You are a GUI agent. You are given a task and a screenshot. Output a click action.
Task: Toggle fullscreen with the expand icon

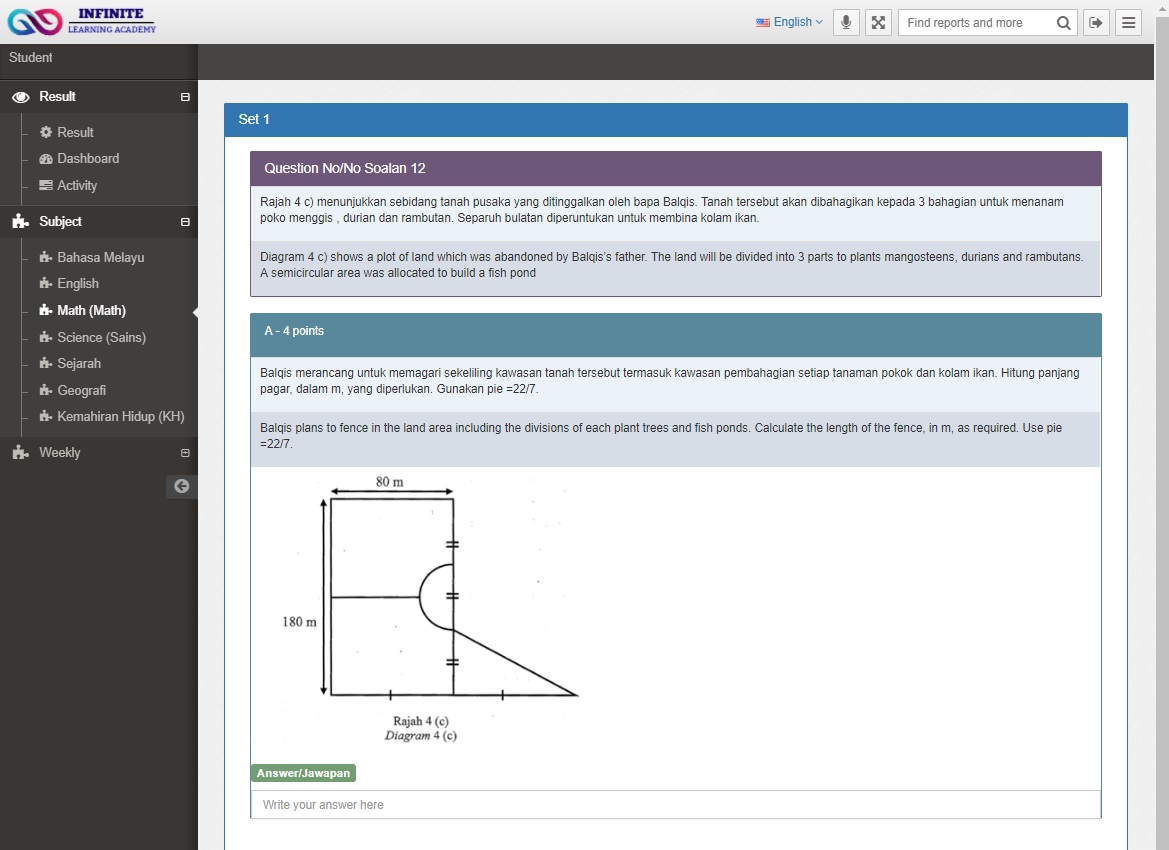coord(878,22)
